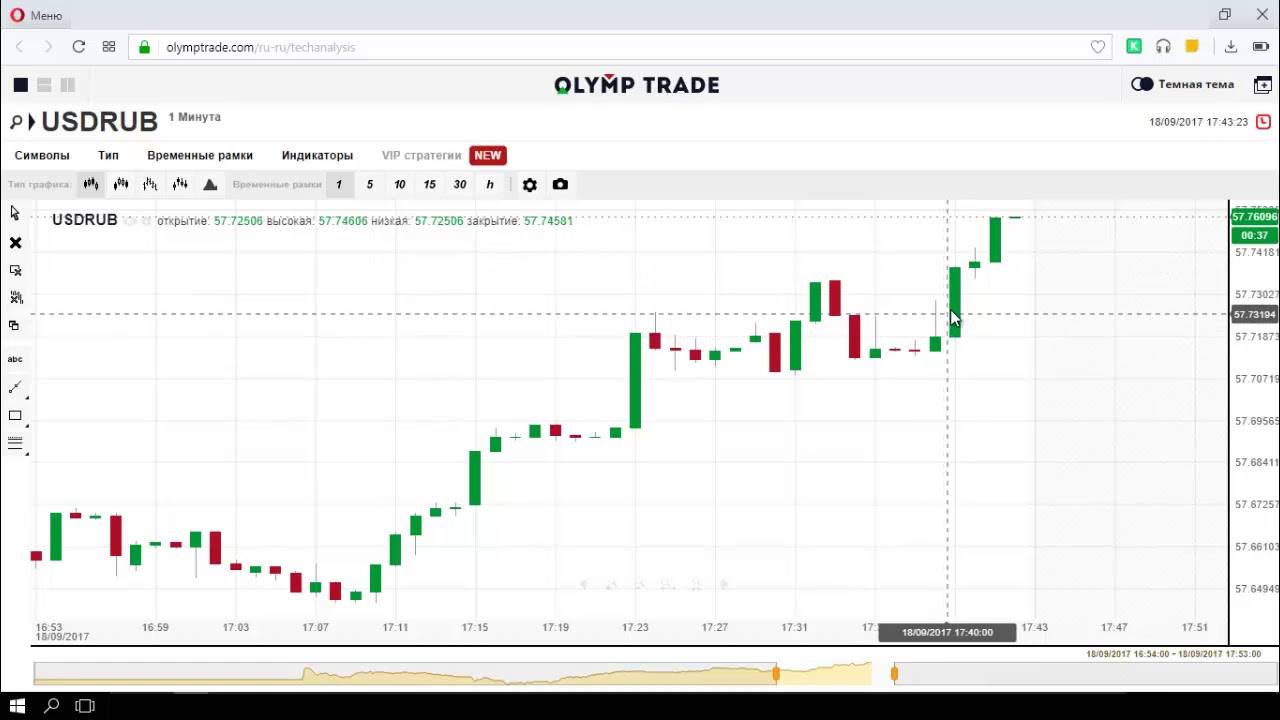Image resolution: width=1280 pixels, height=720 pixels.
Task: Set the timeframe to h (hour)
Action: coord(490,184)
